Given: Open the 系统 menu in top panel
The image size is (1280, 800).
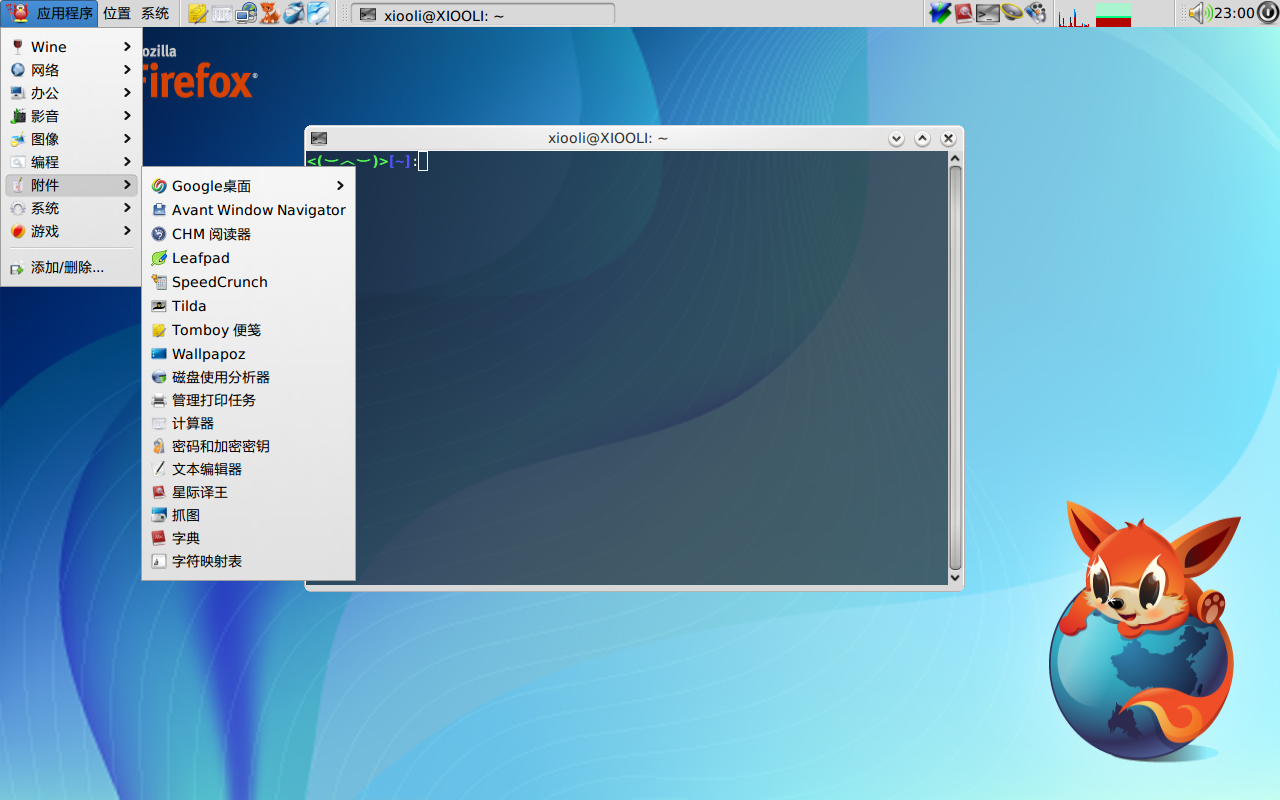Looking at the screenshot, I should click(155, 13).
